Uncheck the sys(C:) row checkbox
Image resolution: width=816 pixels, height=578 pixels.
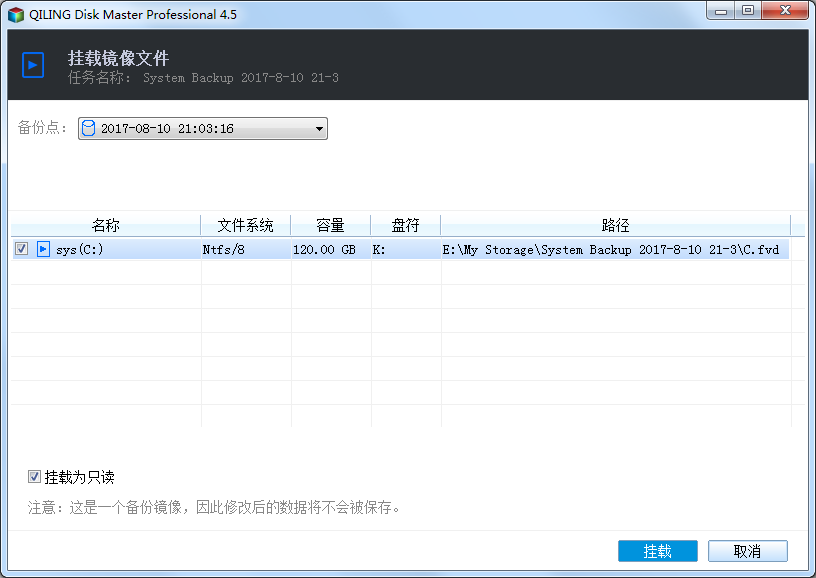21,249
